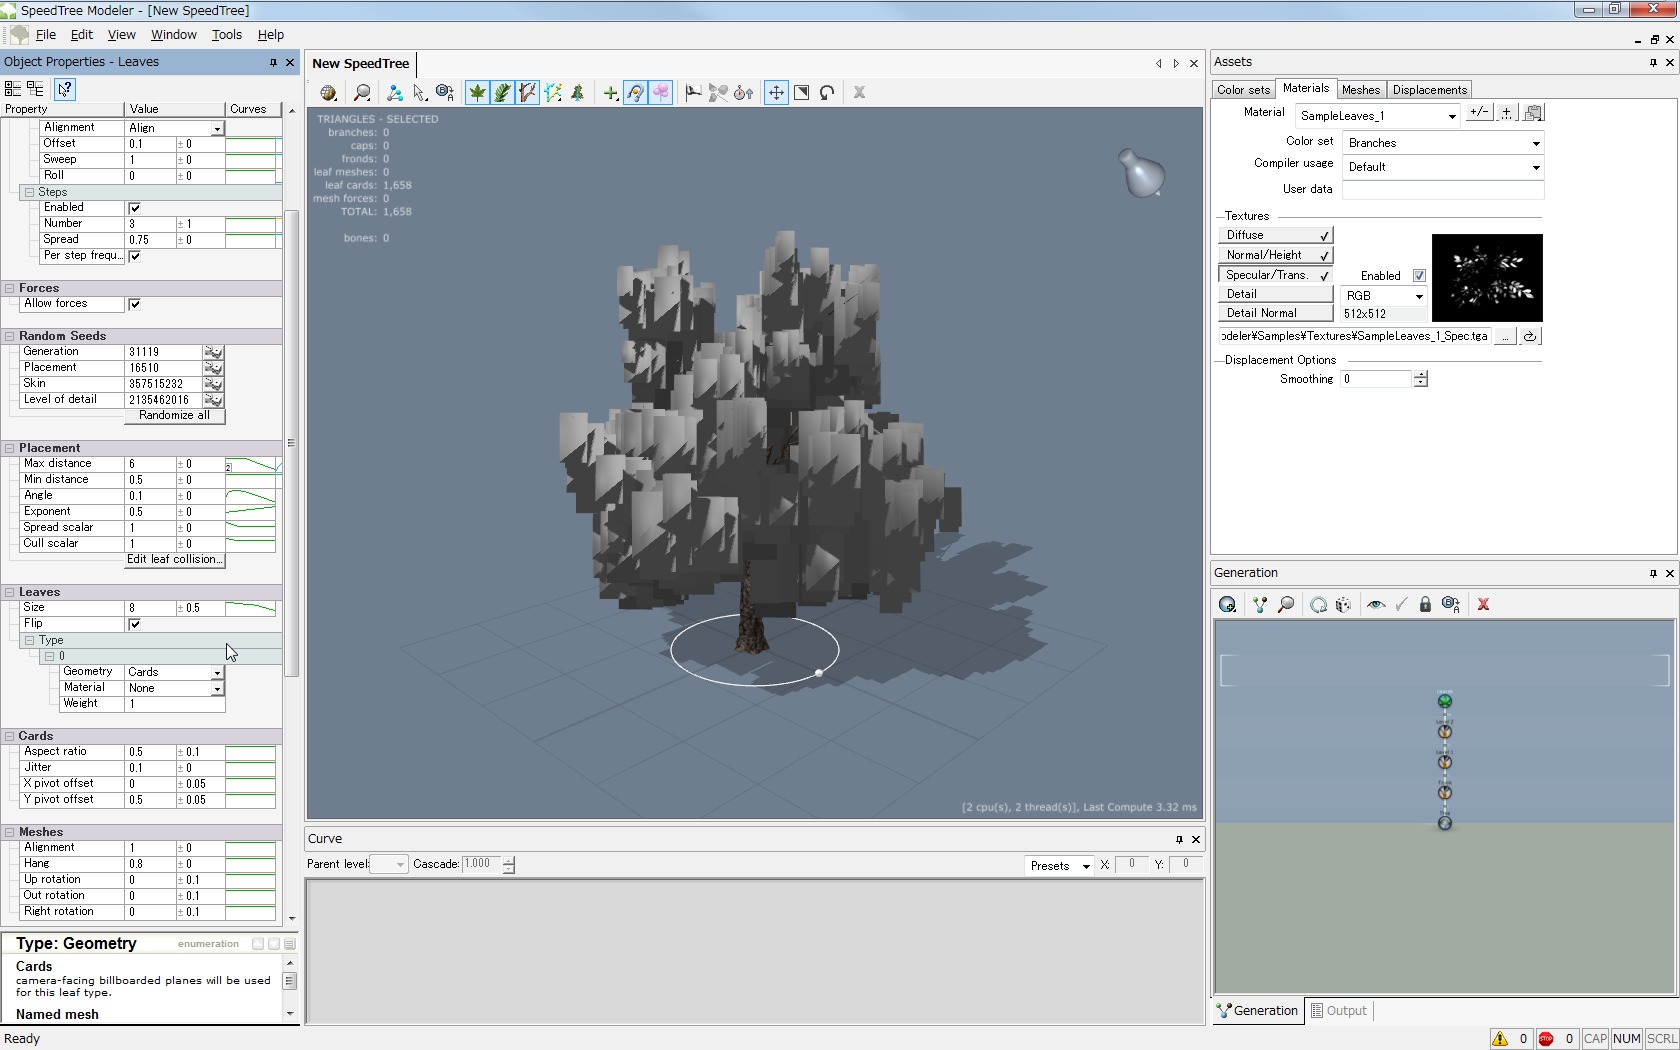The height and width of the screenshot is (1050, 1680).
Task: Click the maple leaf icon in viewport toolbar
Action: [478, 93]
